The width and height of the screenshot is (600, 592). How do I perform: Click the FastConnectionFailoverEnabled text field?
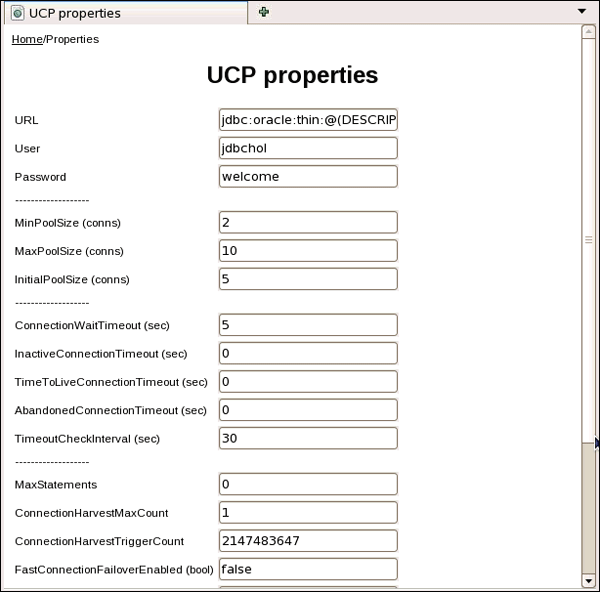[x=308, y=568]
